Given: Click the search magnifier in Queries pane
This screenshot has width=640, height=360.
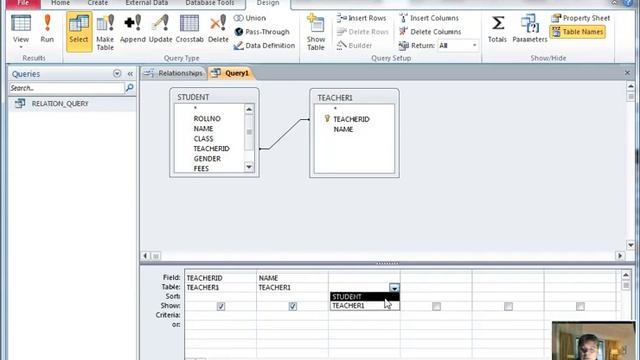Looking at the screenshot, I should pyautogui.click(x=129, y=88).
